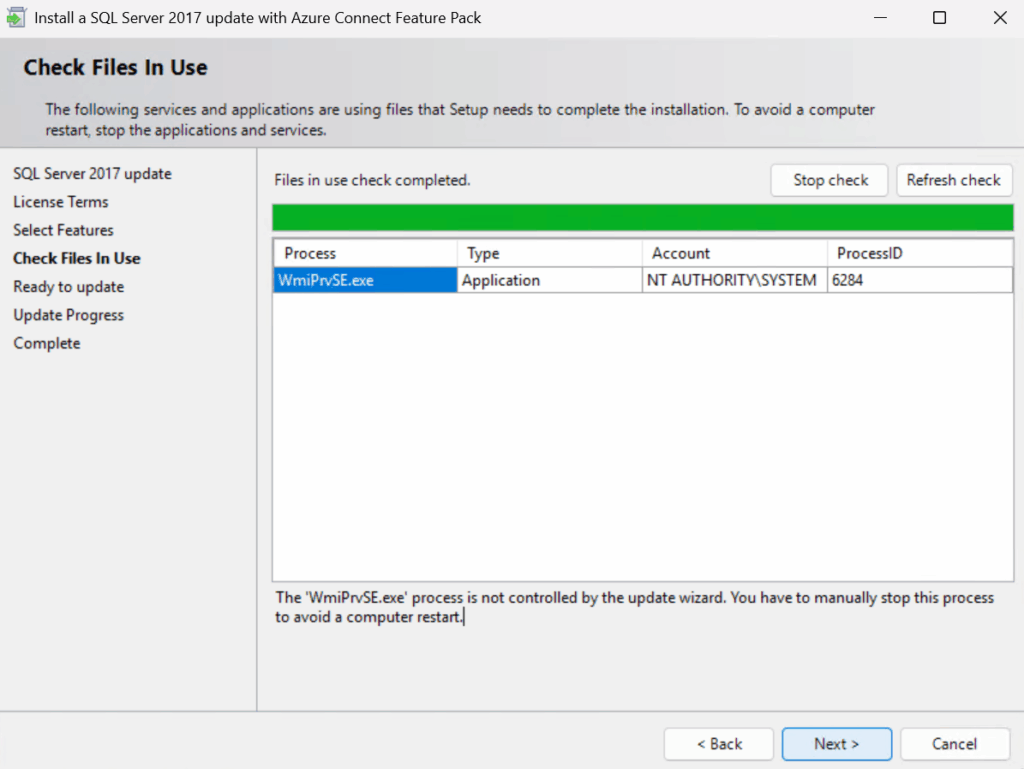The height and width of the screenshot is (769, 1024).
Task: Refresh the files in use check
Action: pyautogui.click(x=954, y=180)
